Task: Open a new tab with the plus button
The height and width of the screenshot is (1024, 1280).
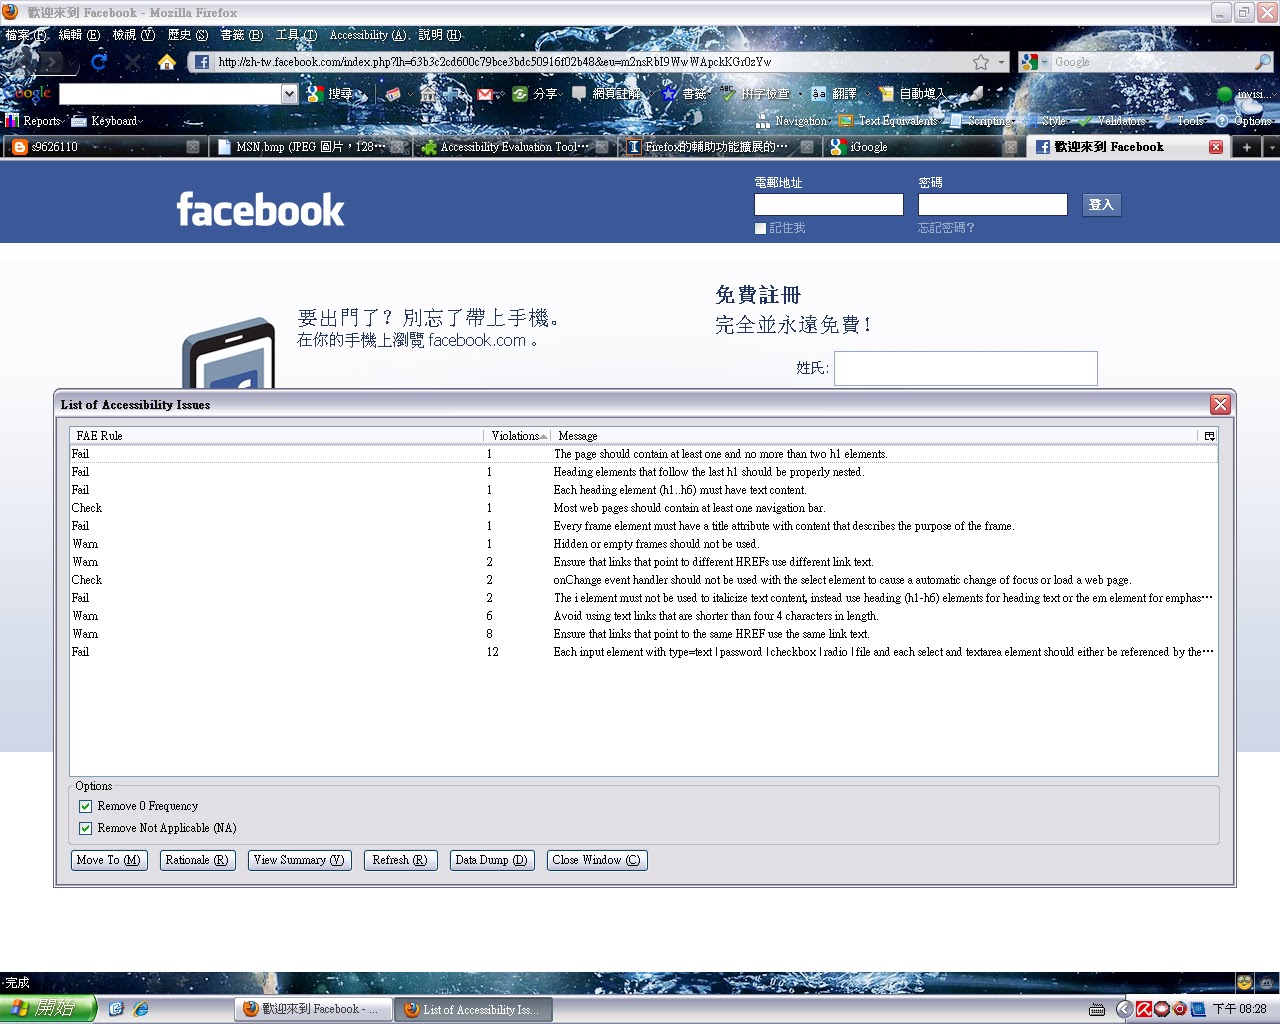Action: (x=1246, y=147)
